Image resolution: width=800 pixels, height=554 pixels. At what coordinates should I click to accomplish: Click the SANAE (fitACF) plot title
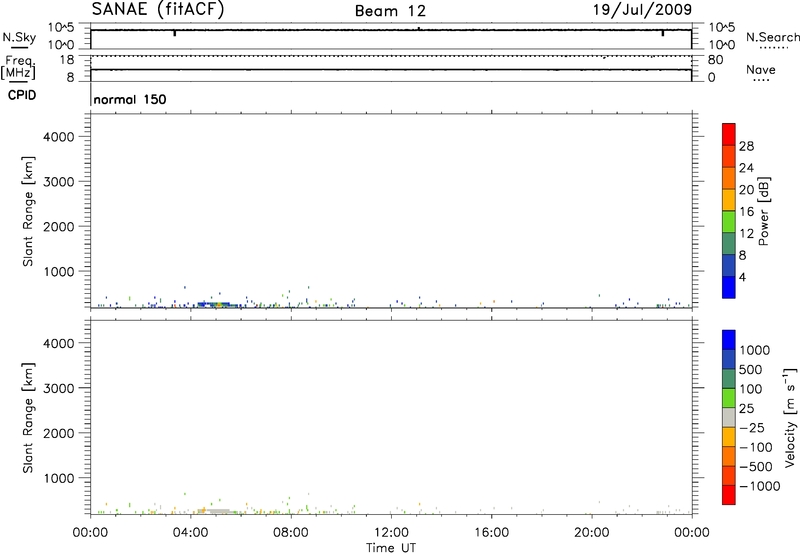point(158,9)
